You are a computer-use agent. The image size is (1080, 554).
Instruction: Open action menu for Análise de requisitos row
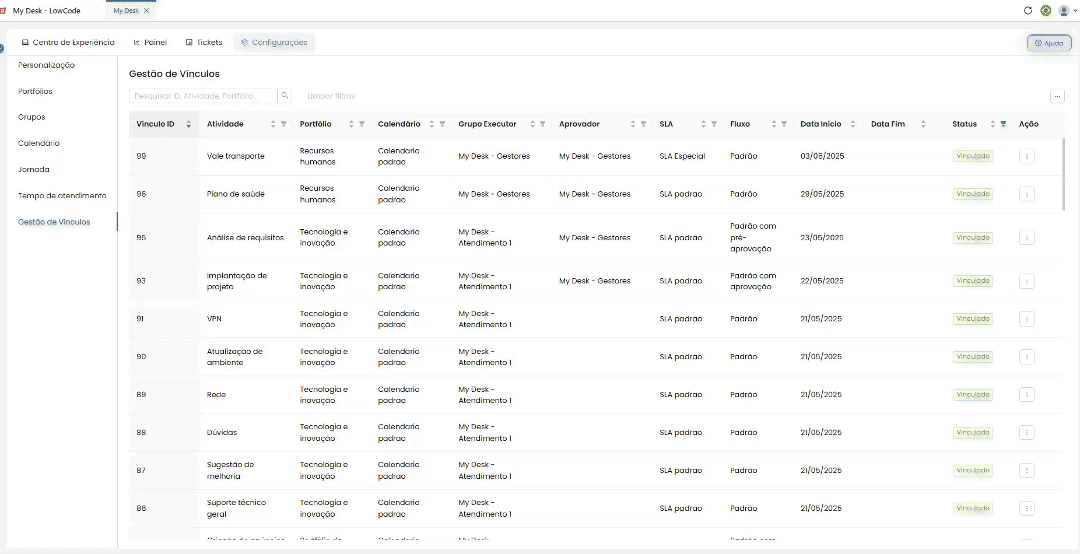[1026, 238]
